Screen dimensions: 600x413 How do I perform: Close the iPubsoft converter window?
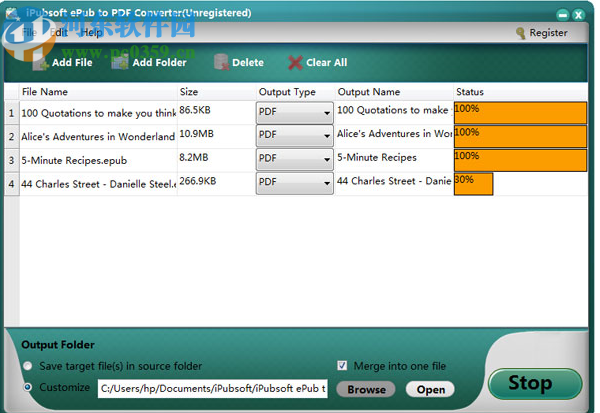click(578, 15)
